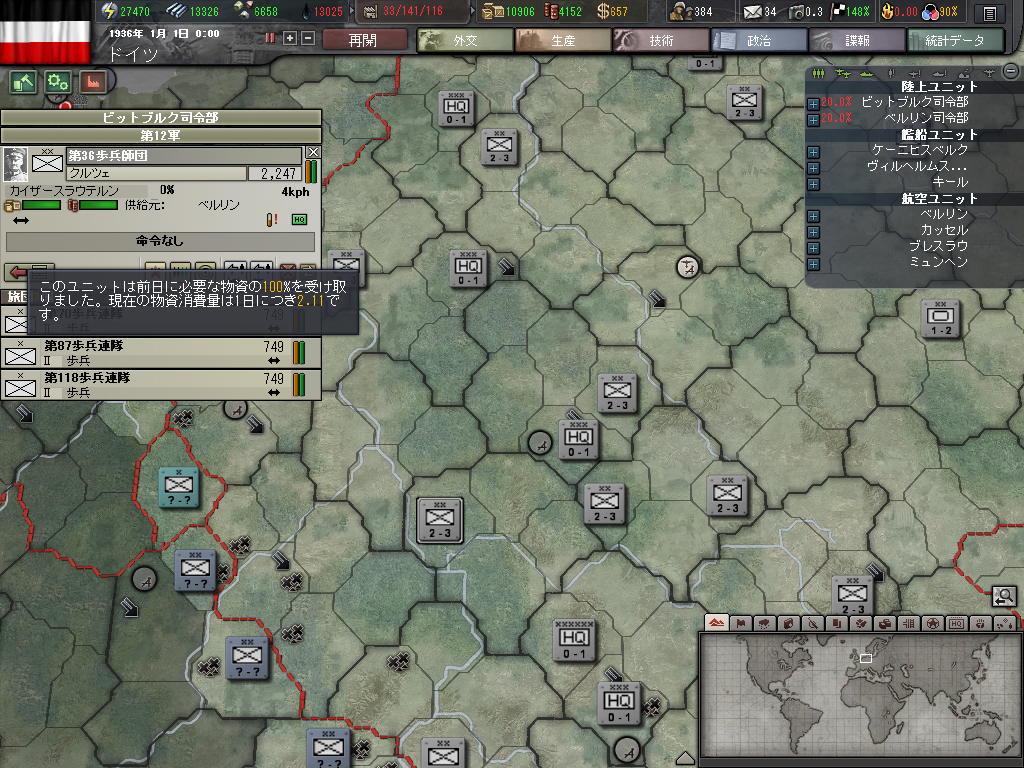
Task: Click the HQ counter labelled XXXXXX 0-1
Action: click(574, 640)
